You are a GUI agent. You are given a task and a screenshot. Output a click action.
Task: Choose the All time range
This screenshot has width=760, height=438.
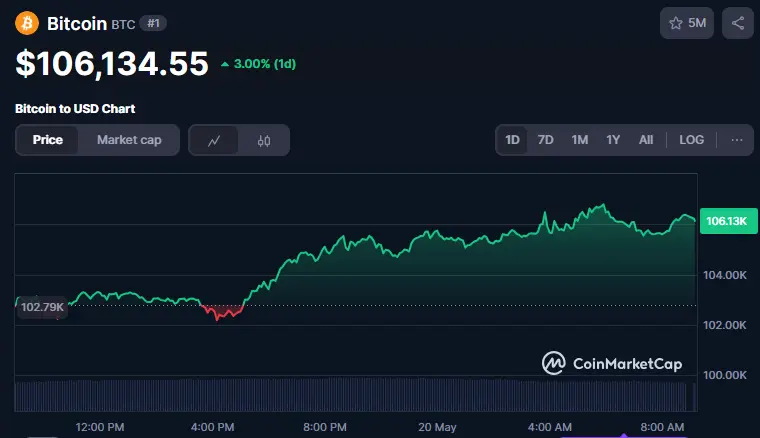tap(646, 140)
